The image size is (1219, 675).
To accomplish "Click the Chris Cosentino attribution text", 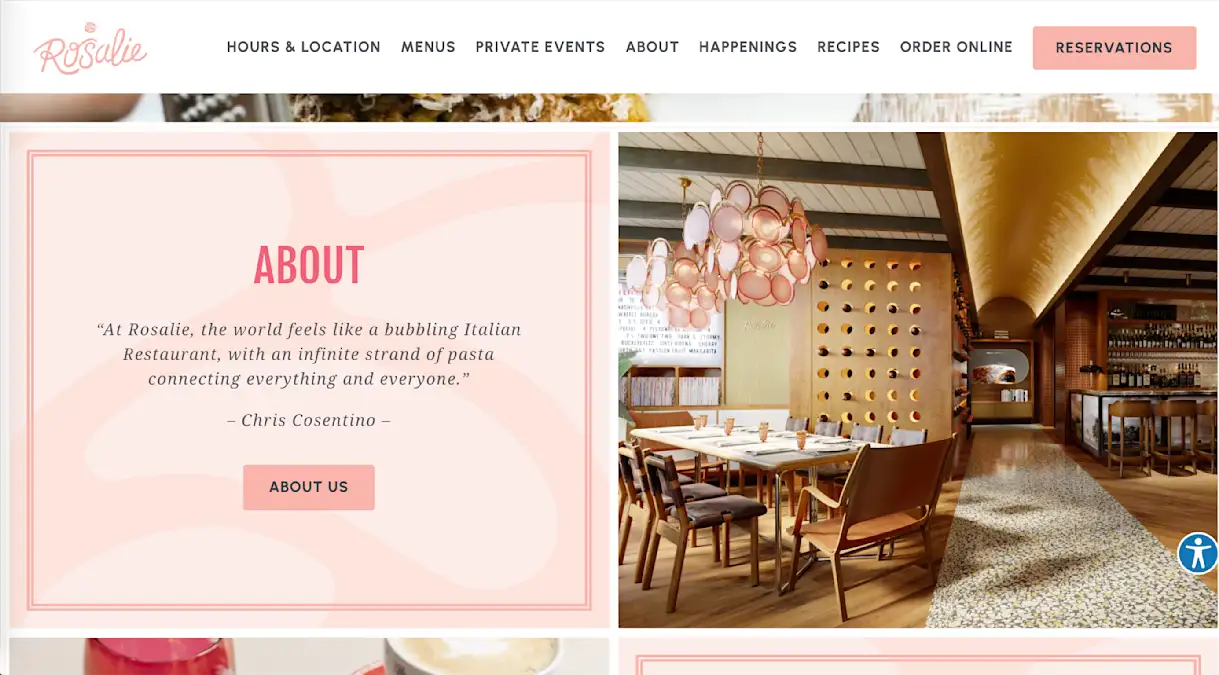I will pos(309,420).
